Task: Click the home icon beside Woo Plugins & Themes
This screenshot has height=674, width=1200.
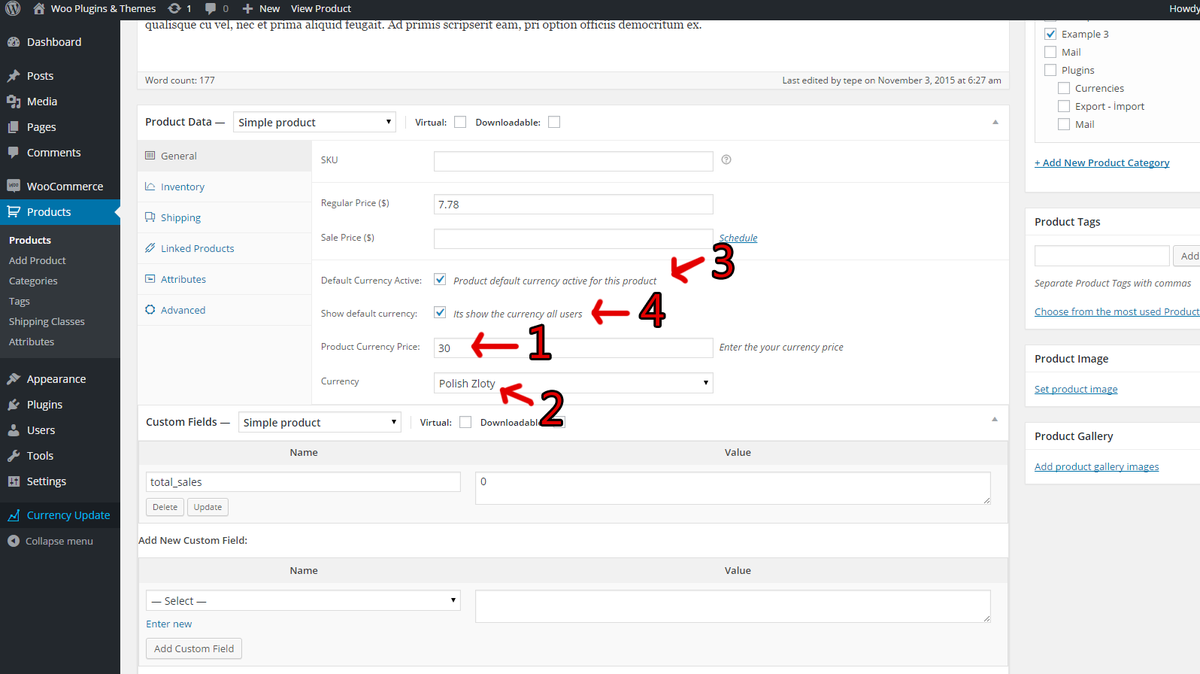Action: click(39, 9)
